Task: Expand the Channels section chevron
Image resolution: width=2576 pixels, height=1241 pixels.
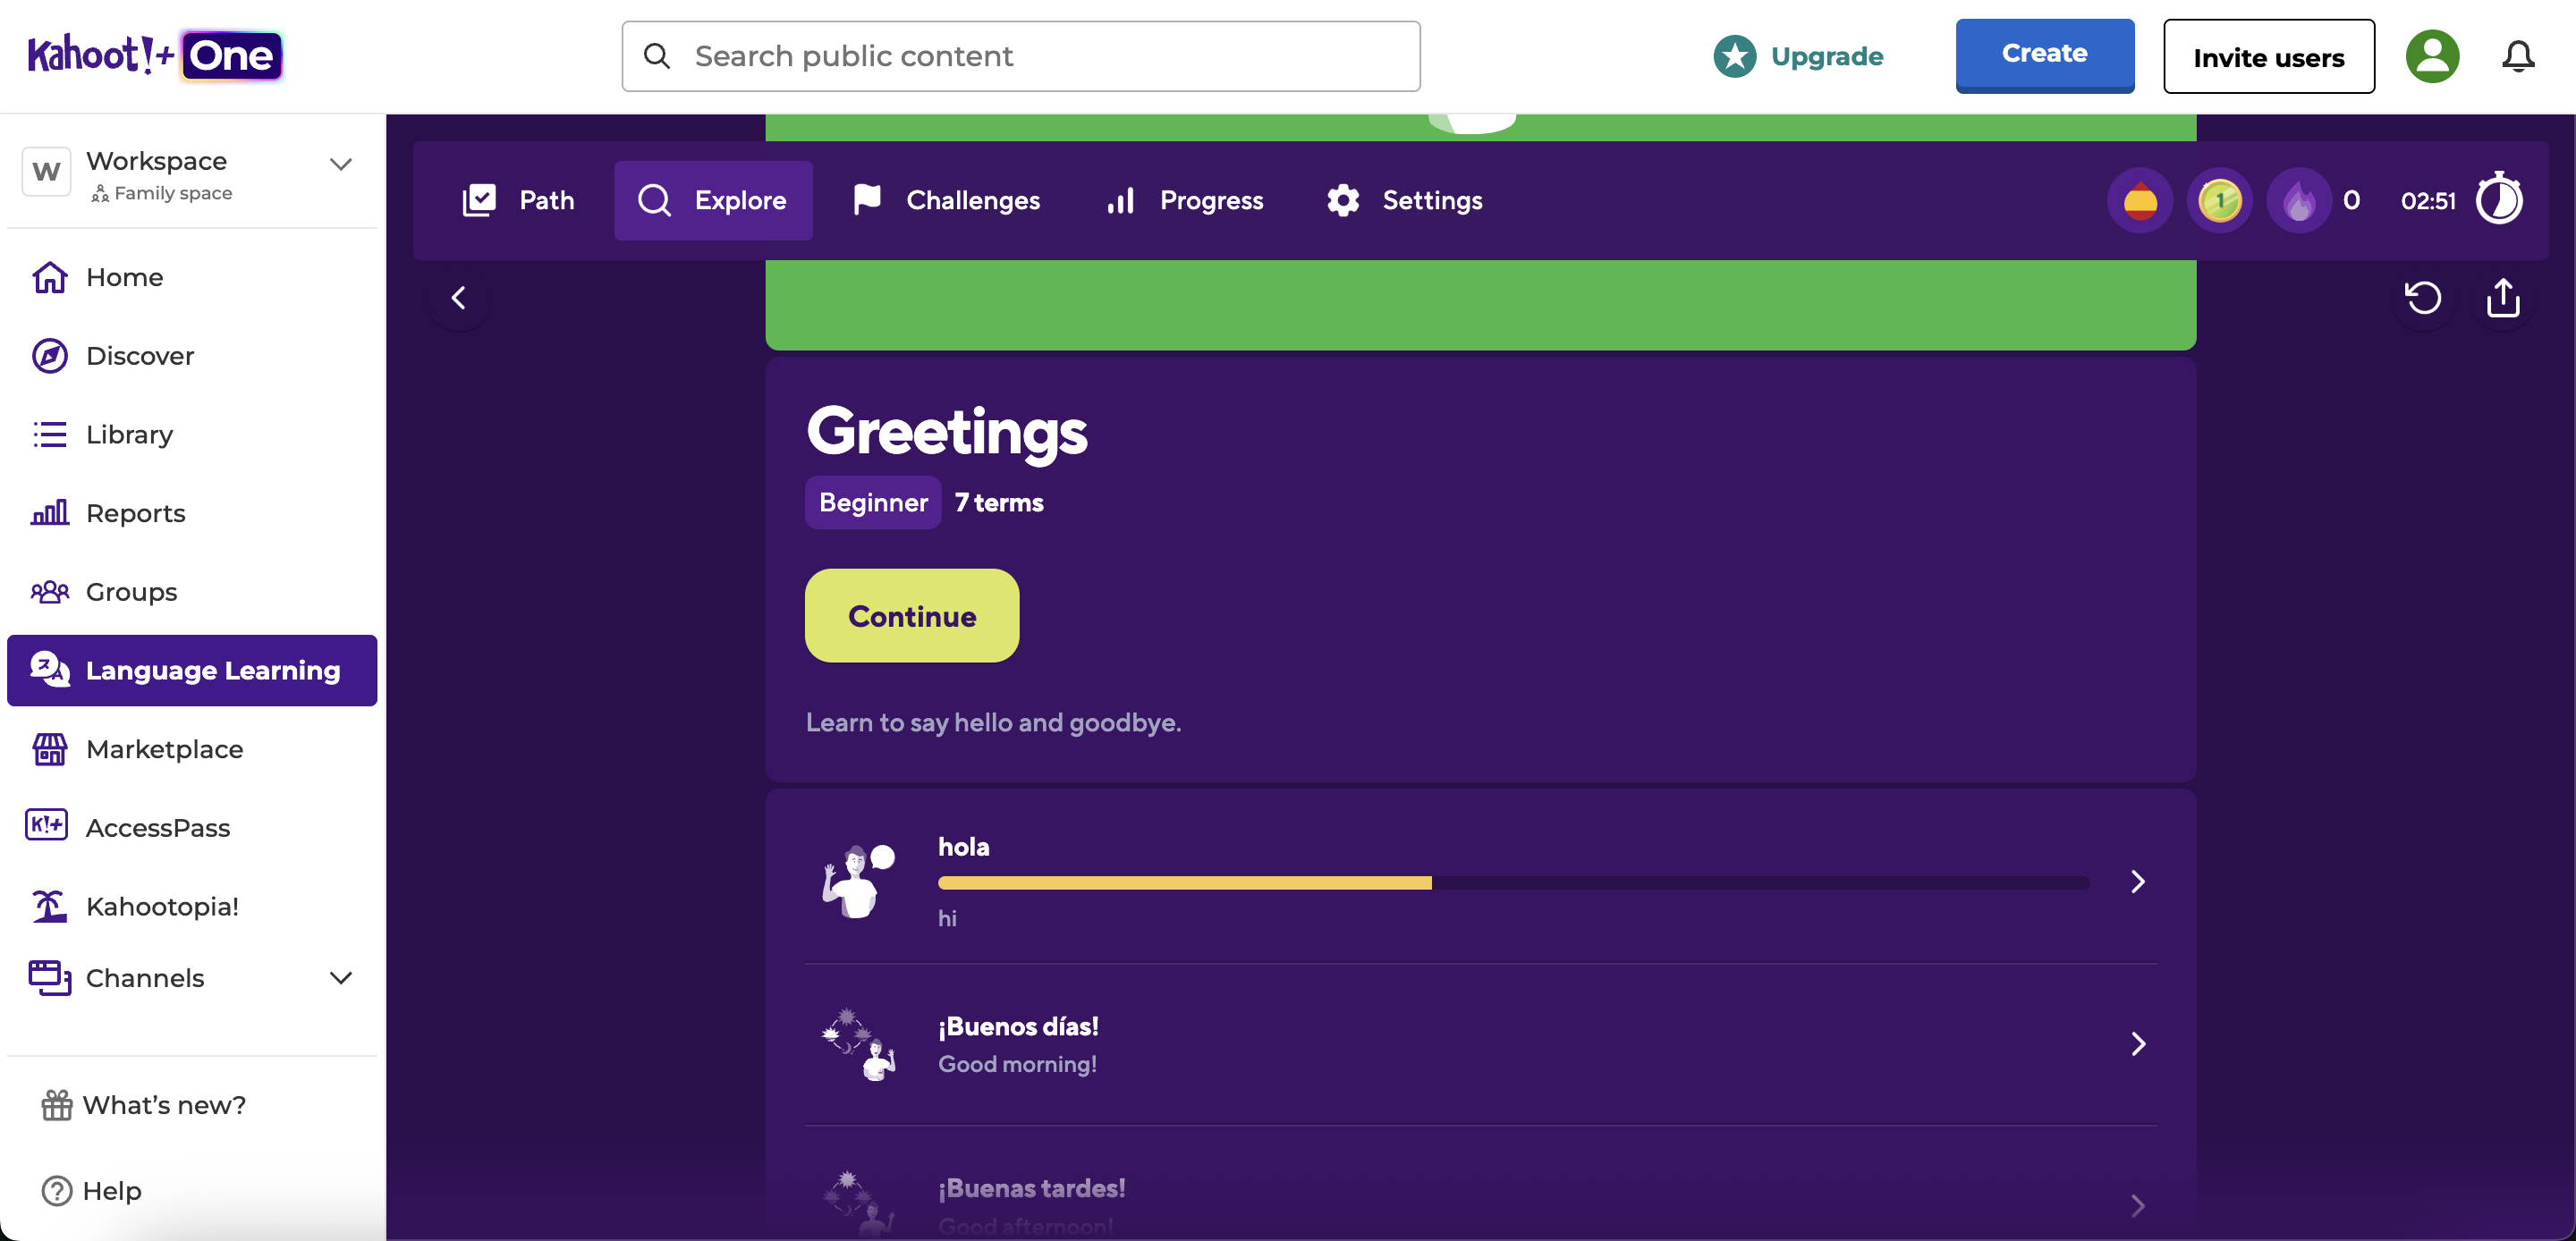Action: (x=341, y=978)
